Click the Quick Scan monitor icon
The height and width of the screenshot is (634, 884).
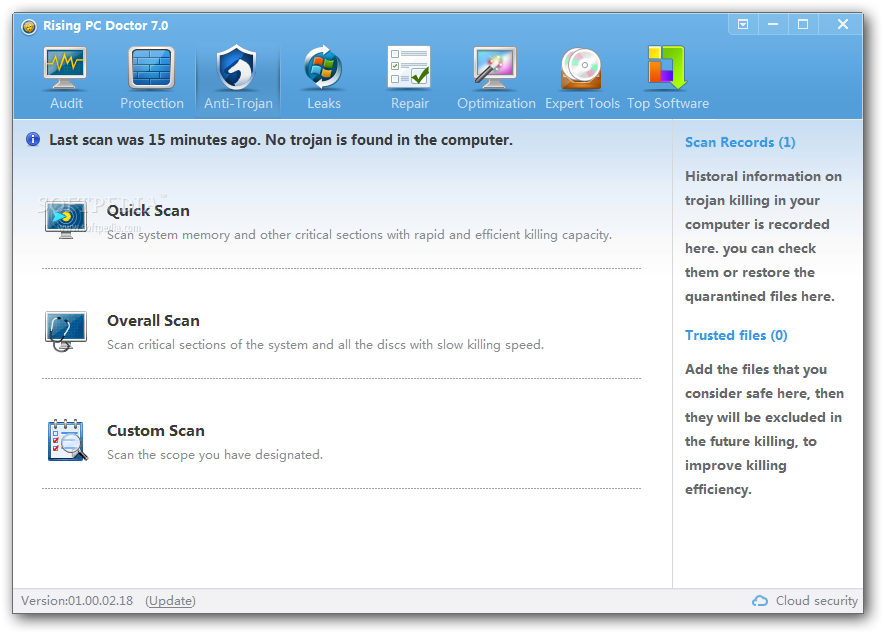(66, 220)
